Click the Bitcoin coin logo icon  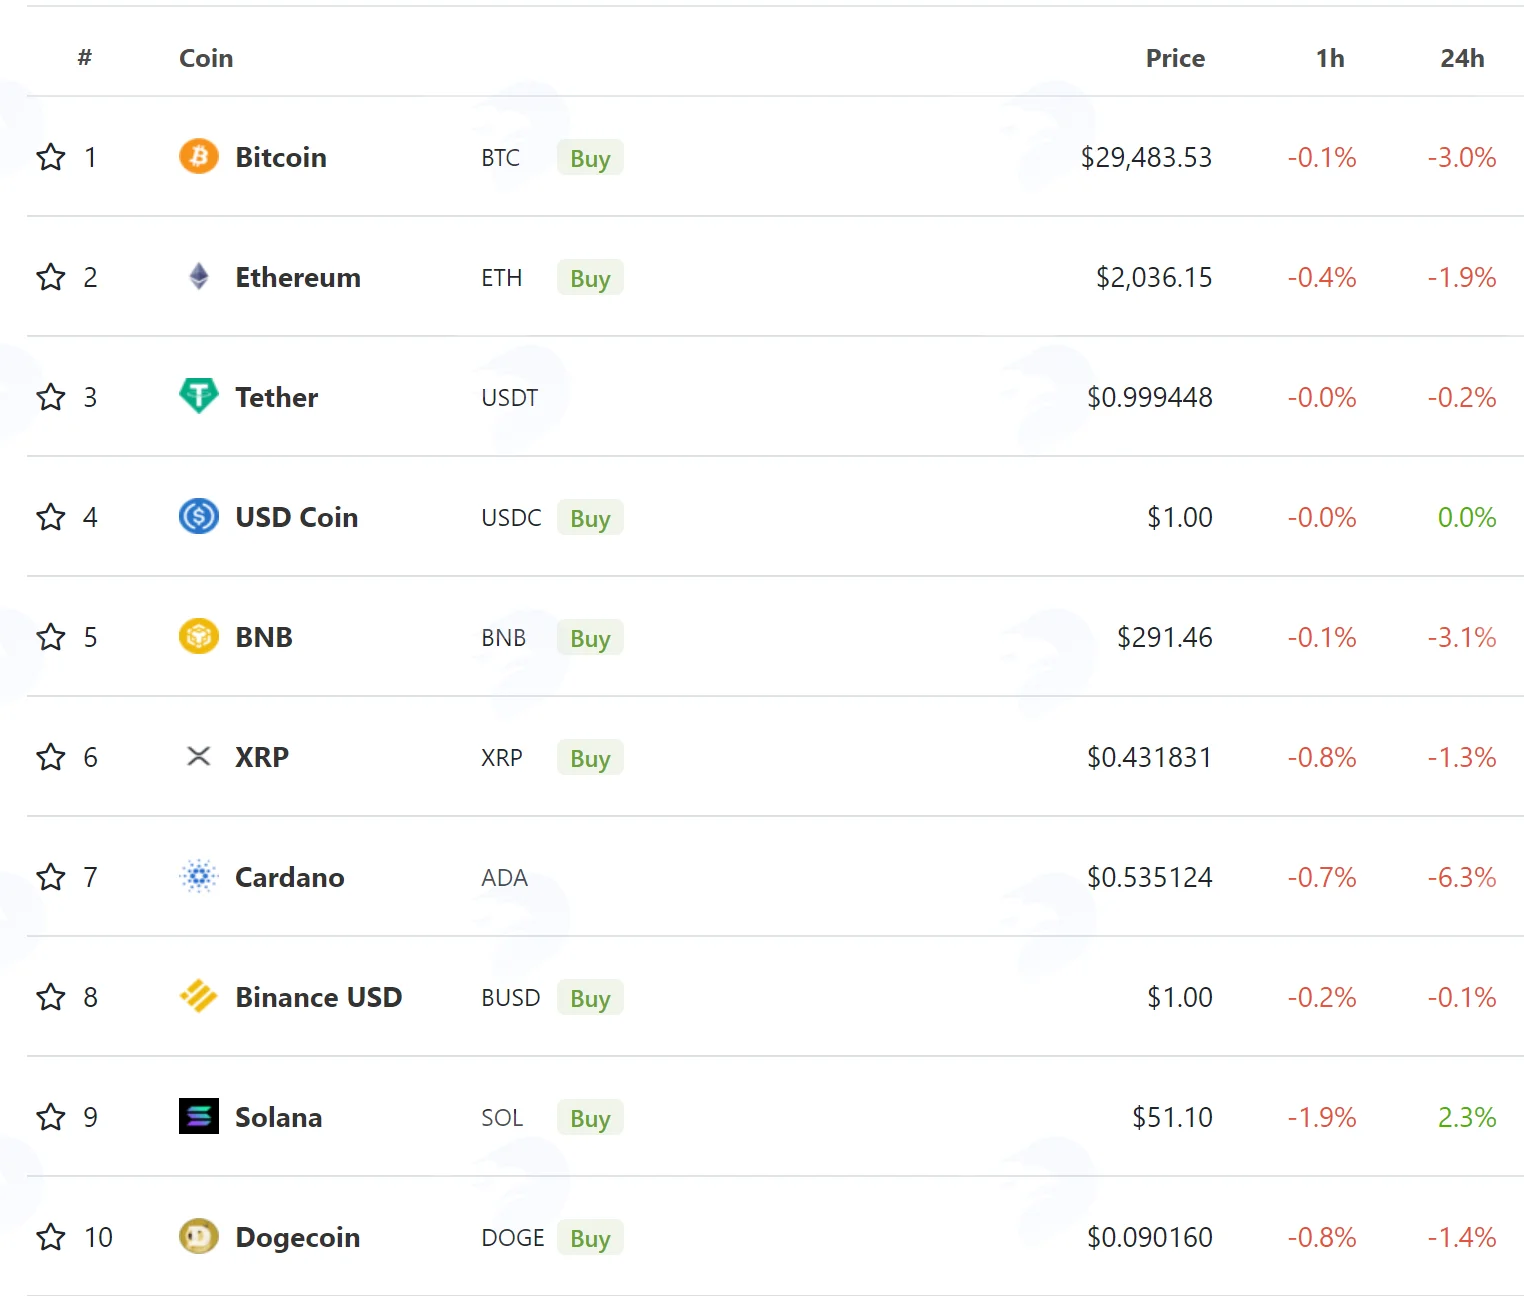click(x=199, y=156)
